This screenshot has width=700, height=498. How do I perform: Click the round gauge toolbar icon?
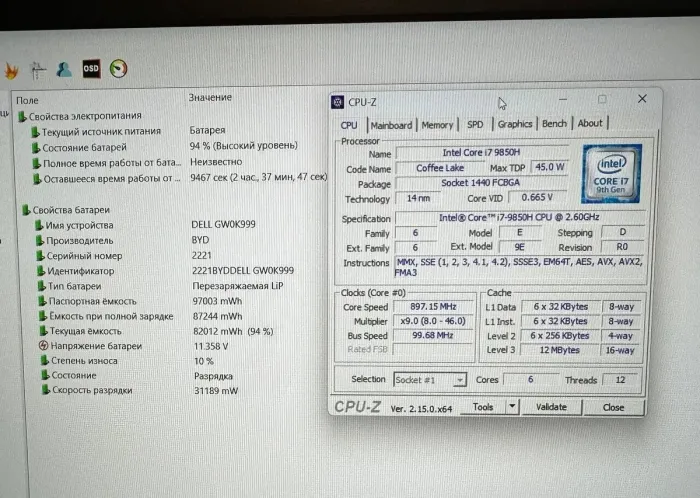click(x=118, y=69)
